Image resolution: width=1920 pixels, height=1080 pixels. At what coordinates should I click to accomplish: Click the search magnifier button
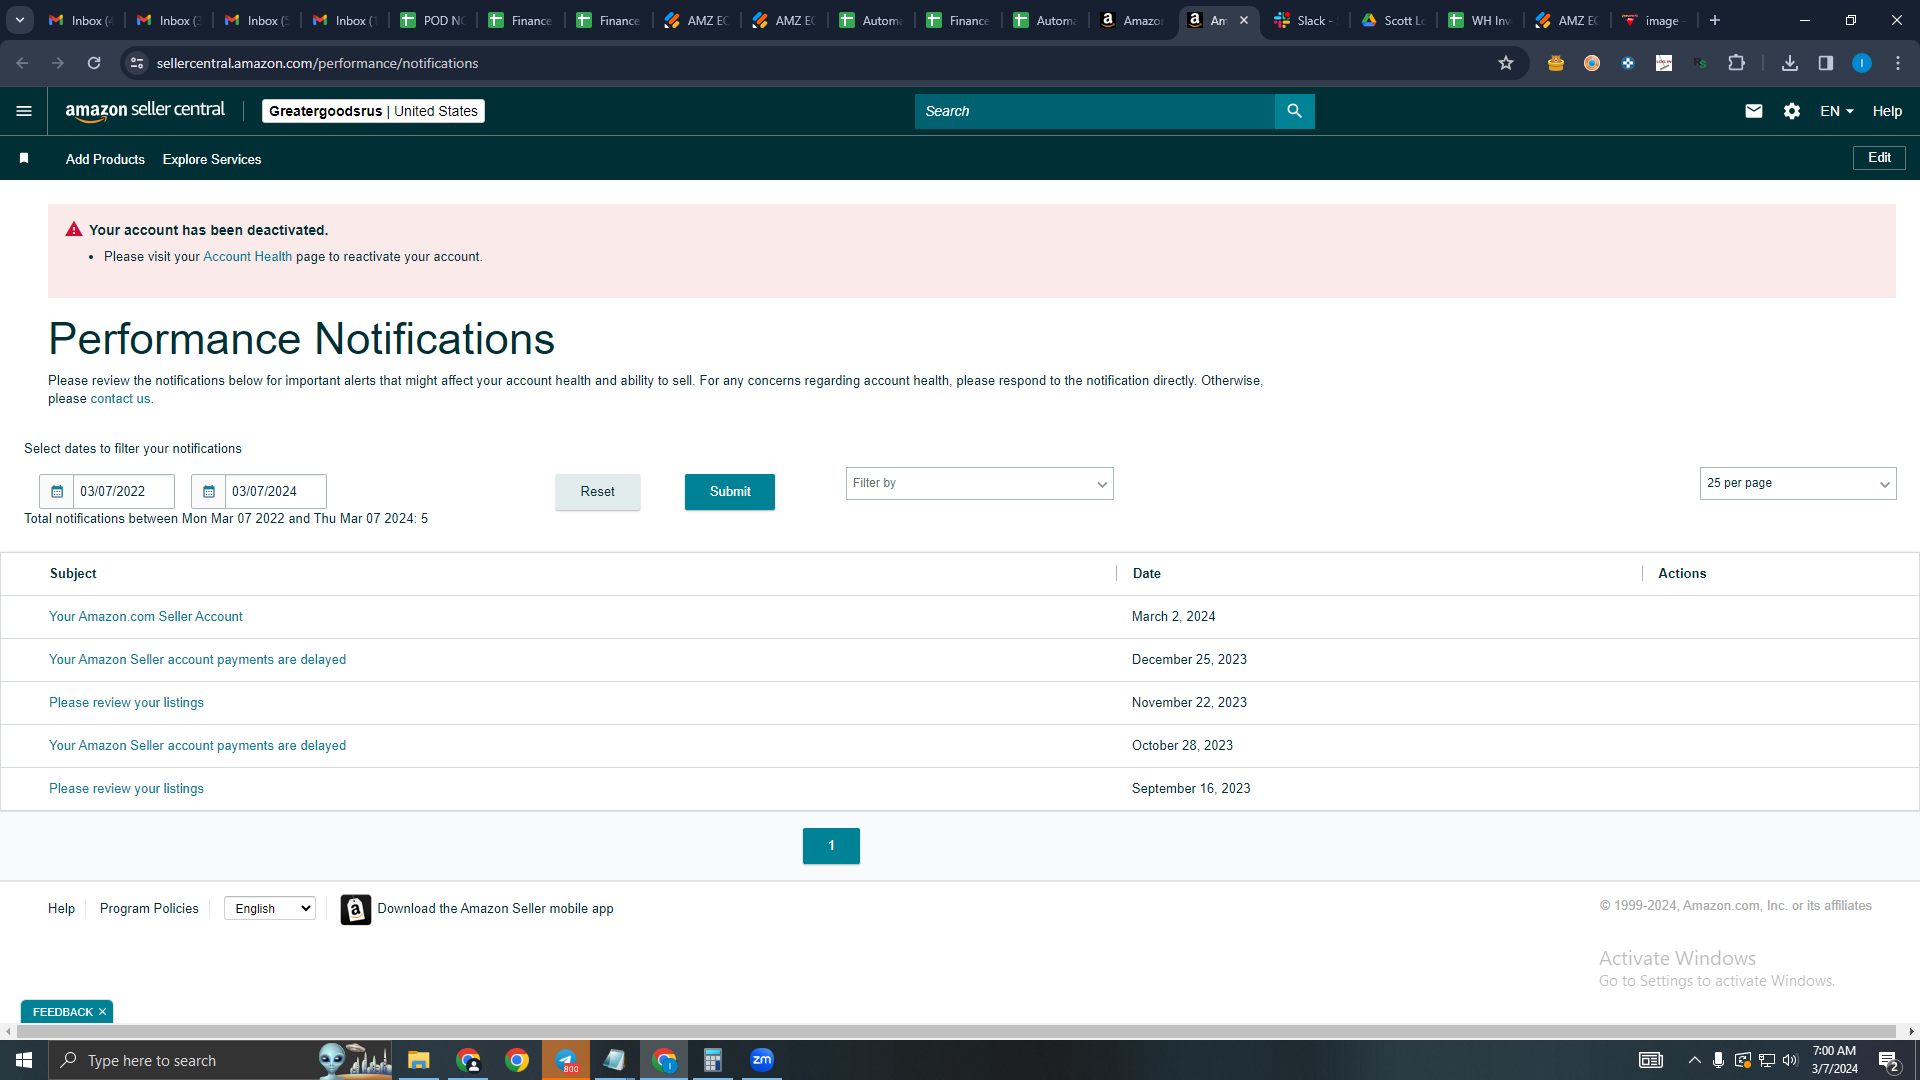pos(1294,111)
